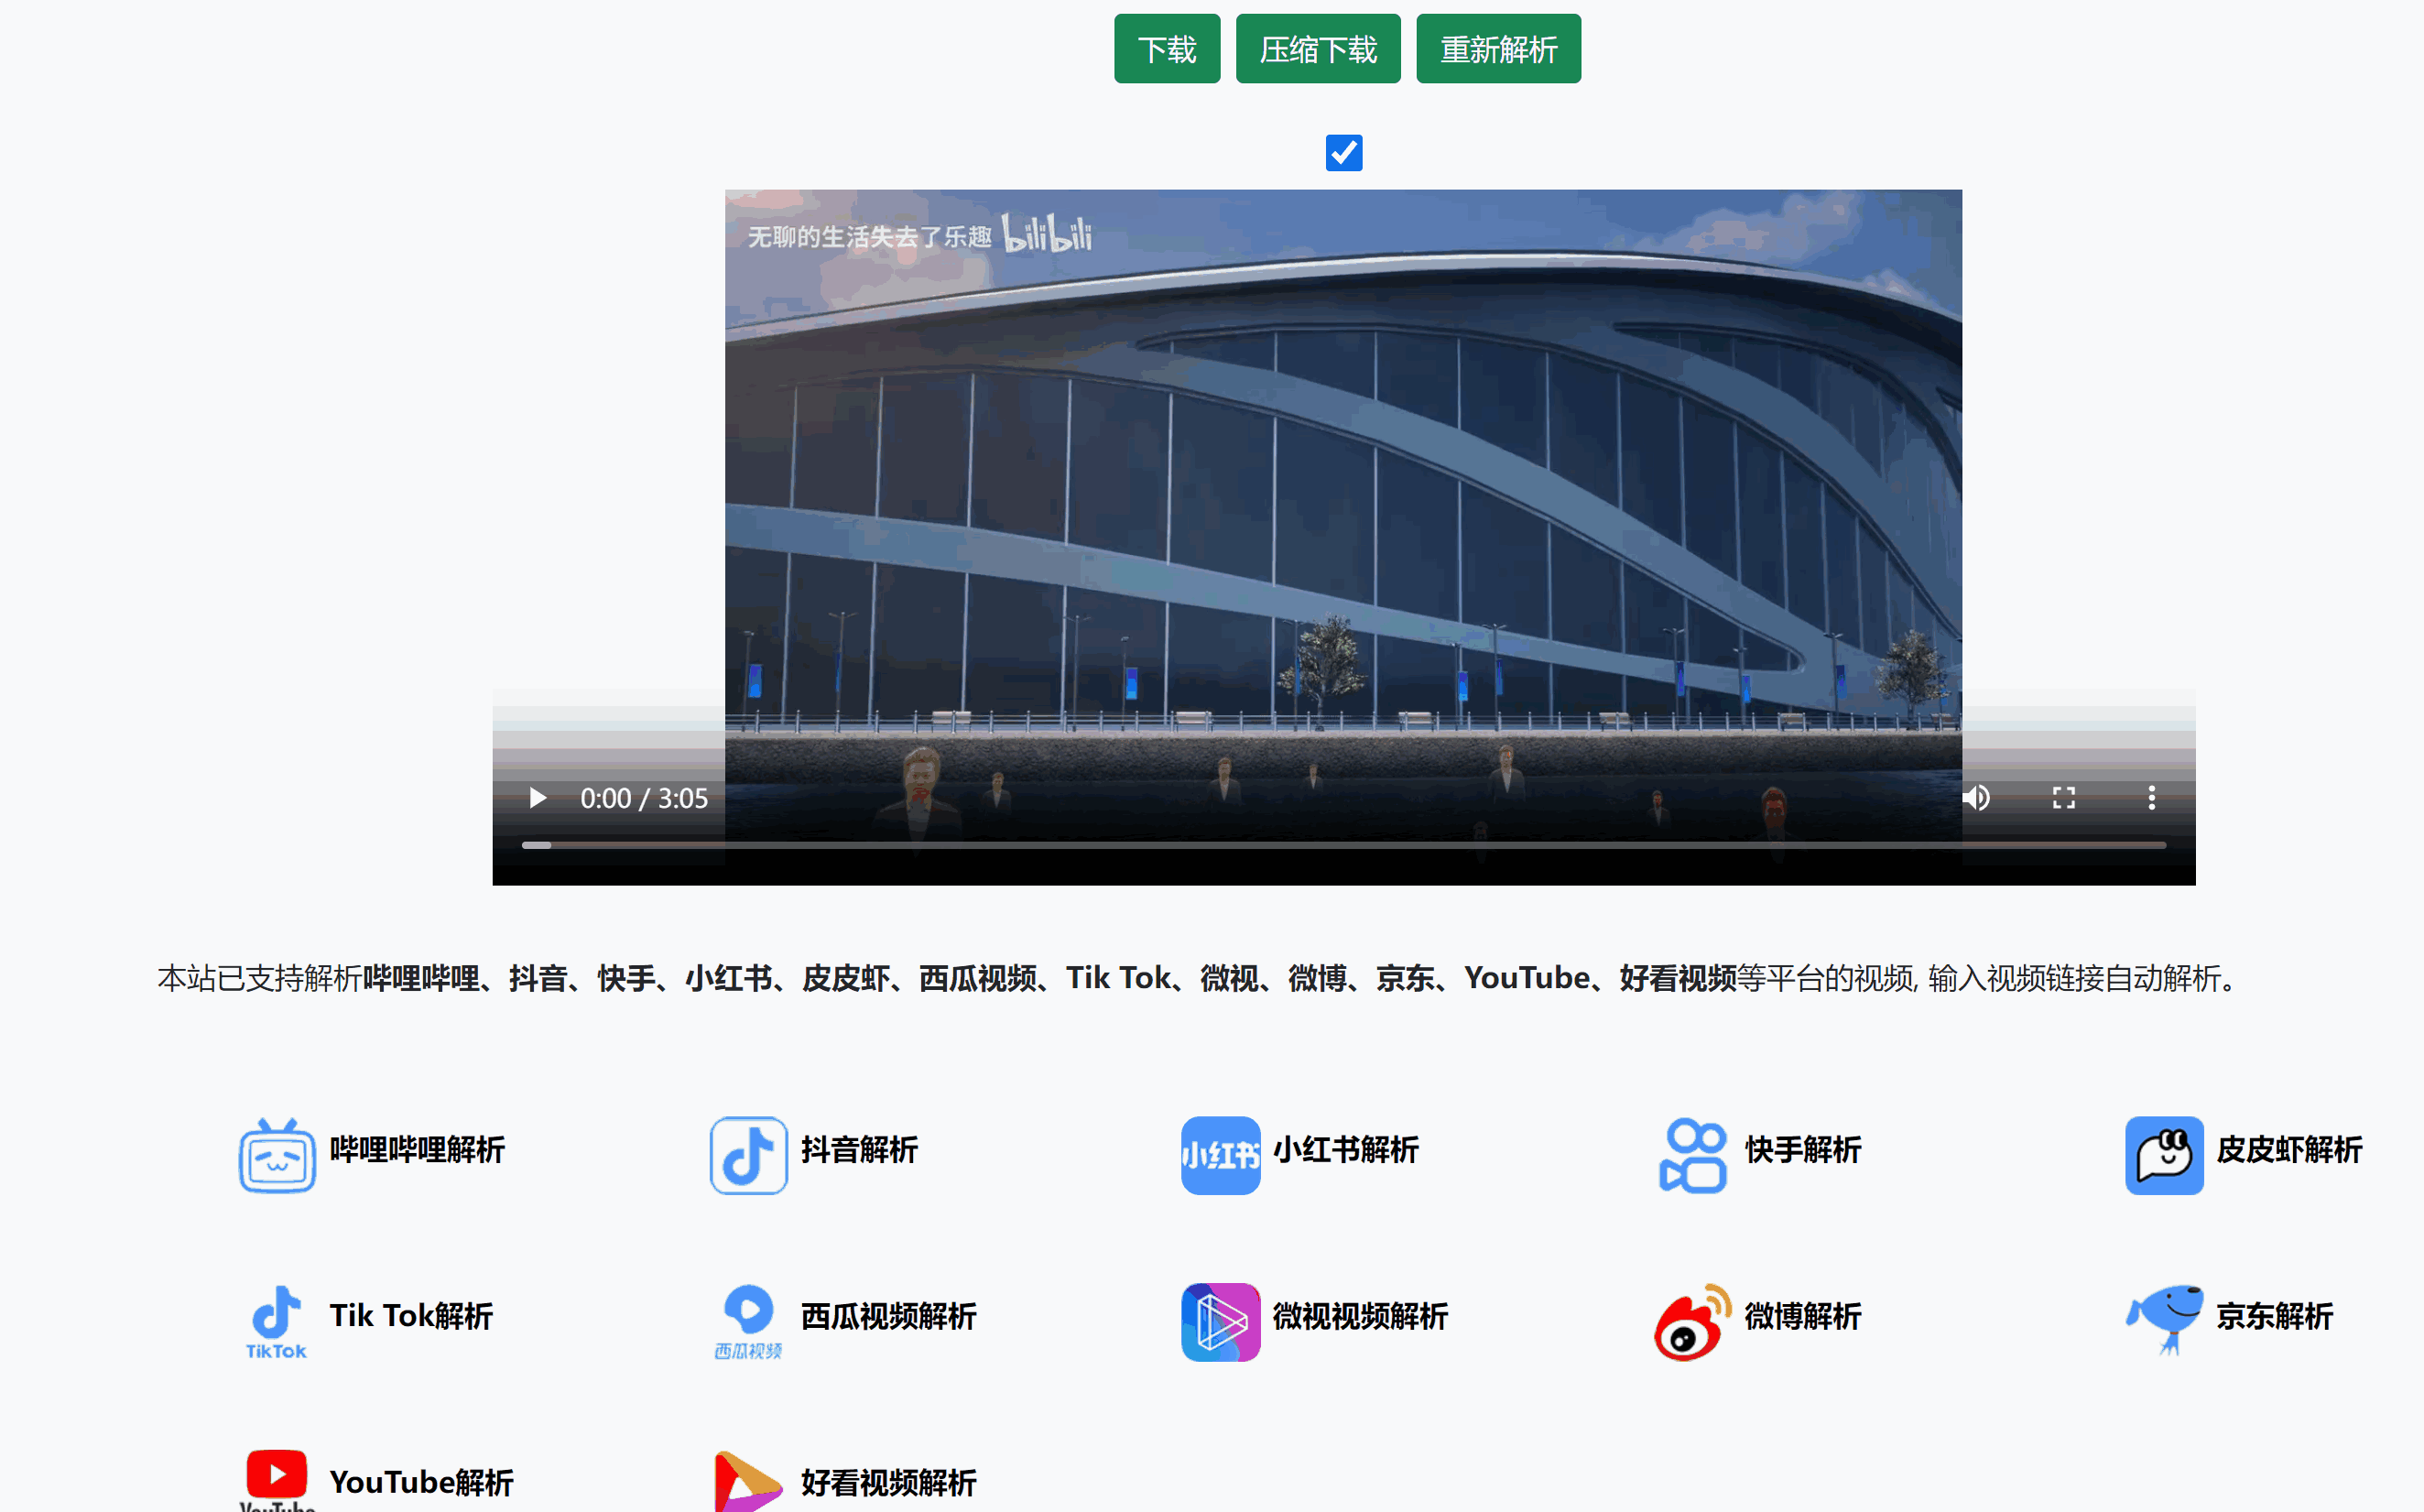The height and width of the screenshot is (1512, 2424).
Task: Open the Douyin parser icon
Action: pyautogui.click(x=748, y=1155)
